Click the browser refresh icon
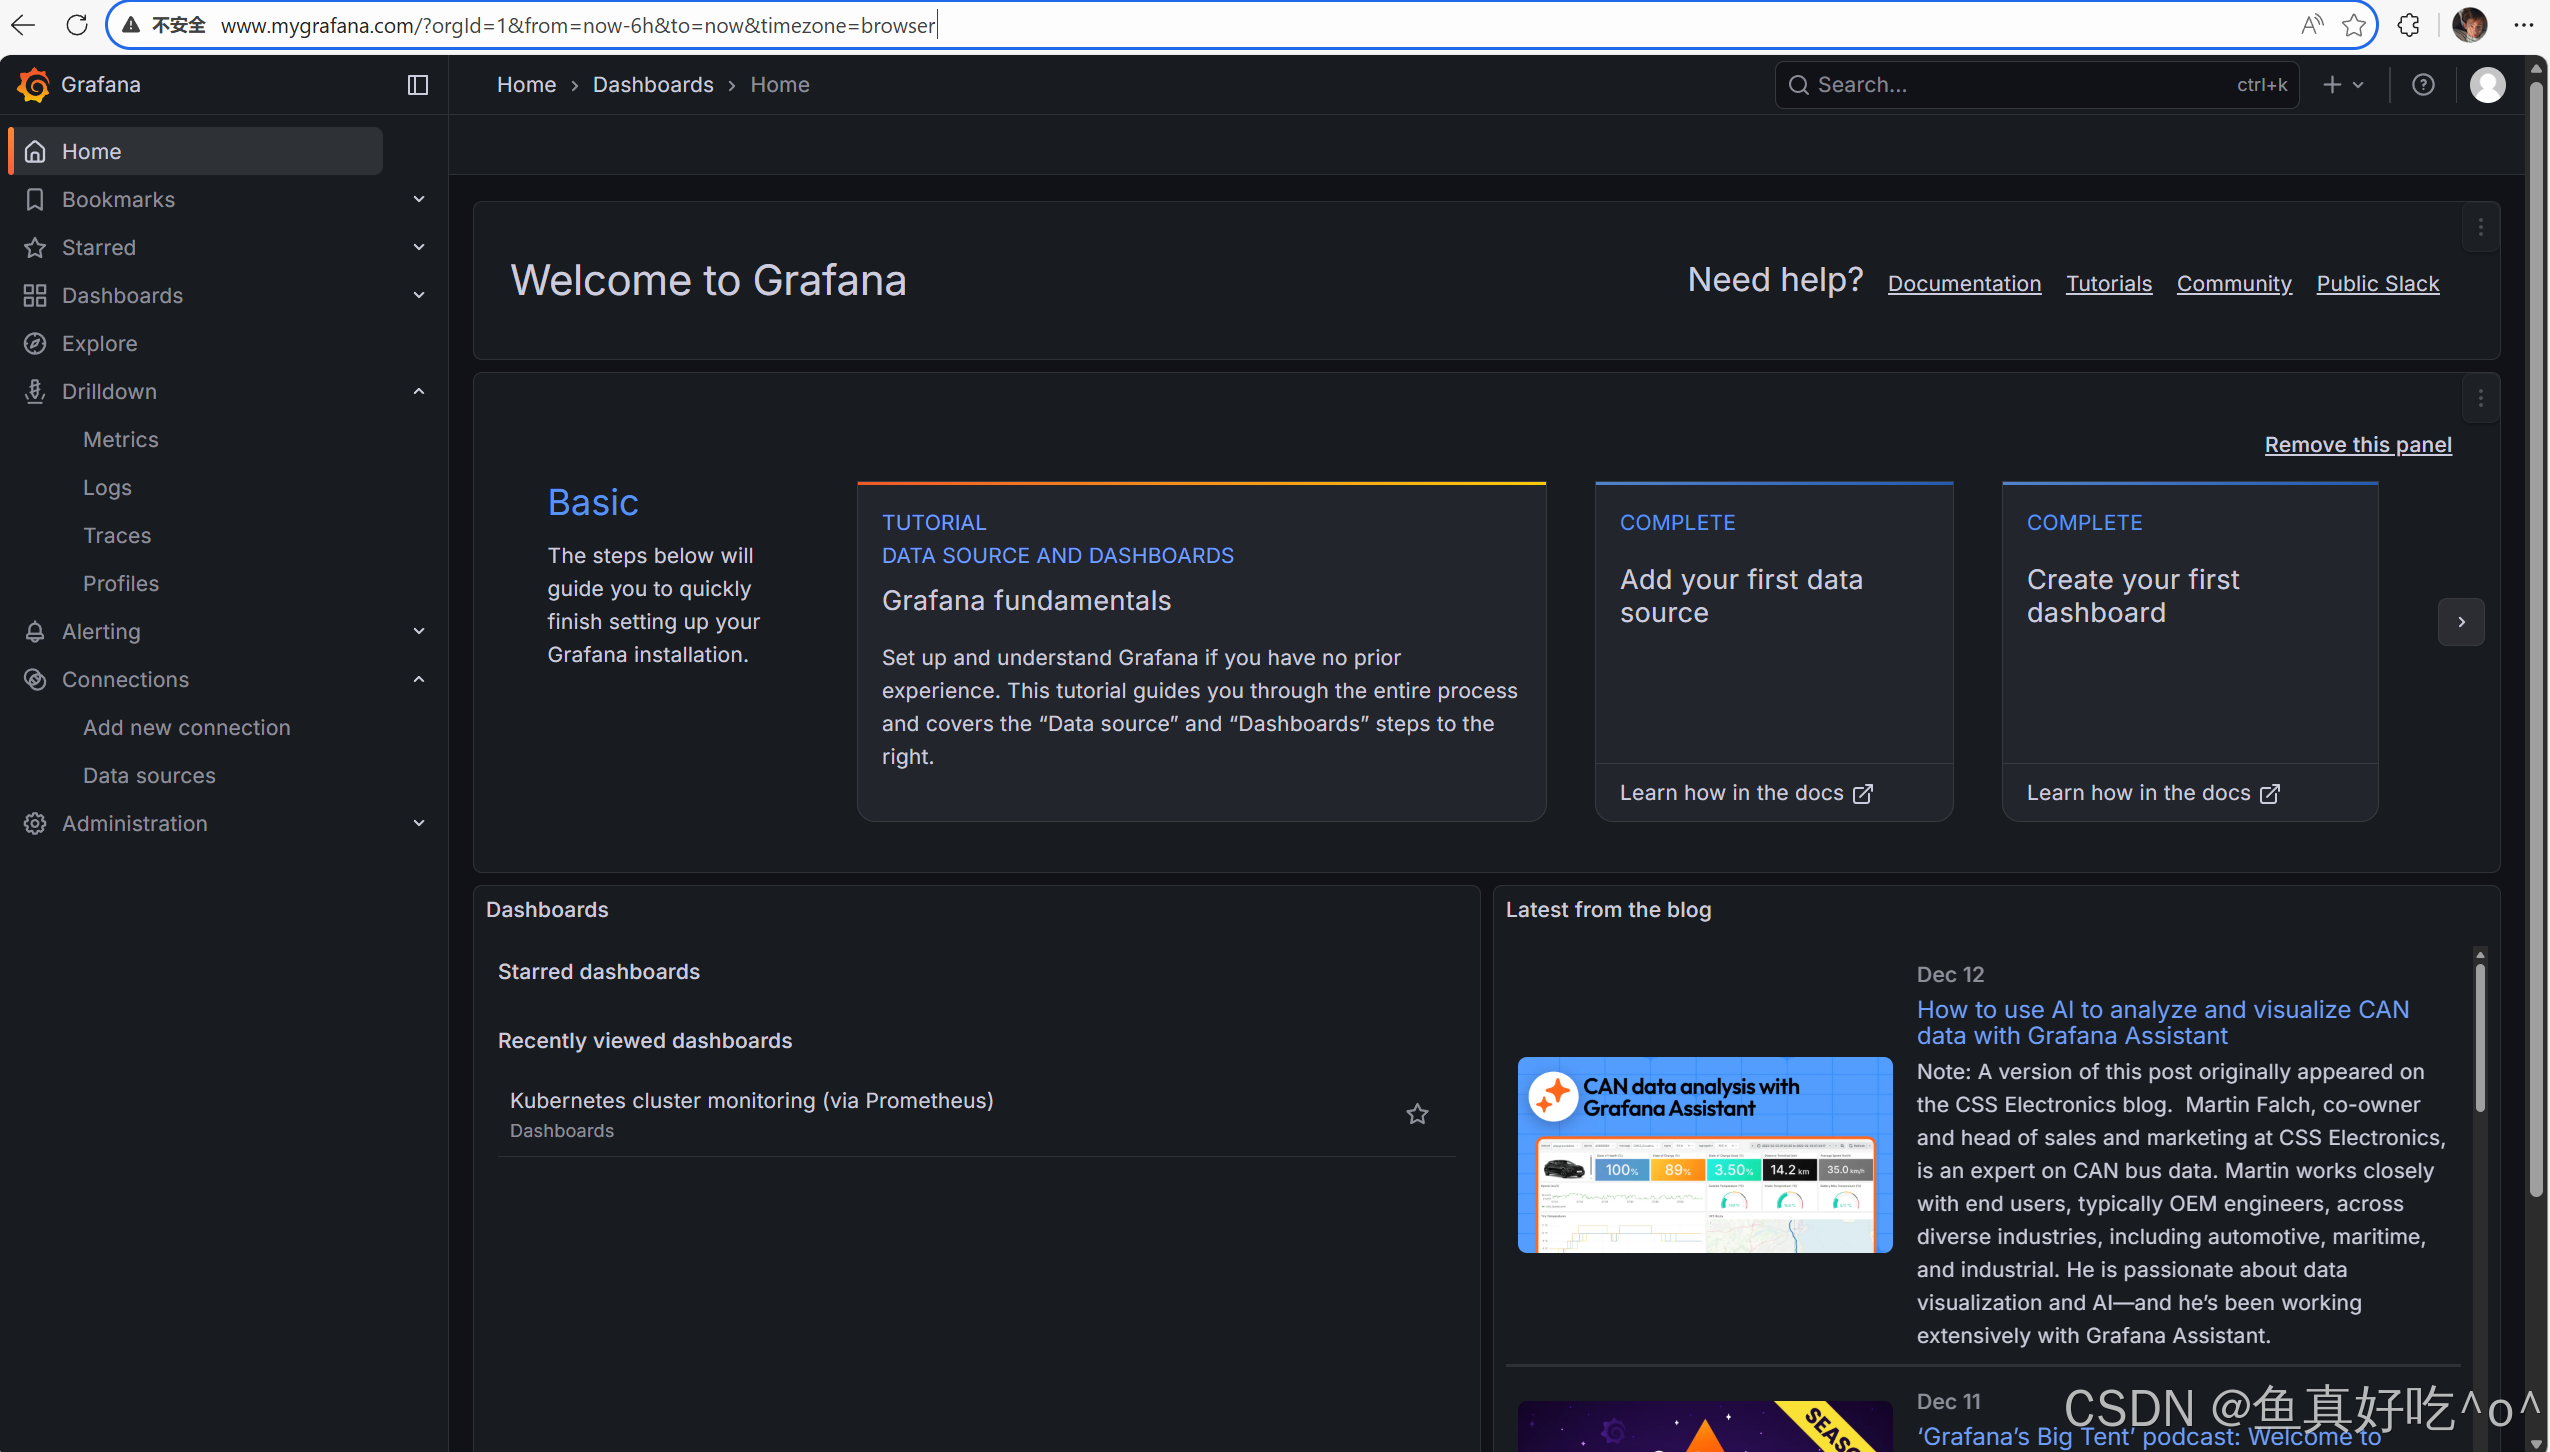The width and height of the screenshot is (2550, 1452). point(76,25)
